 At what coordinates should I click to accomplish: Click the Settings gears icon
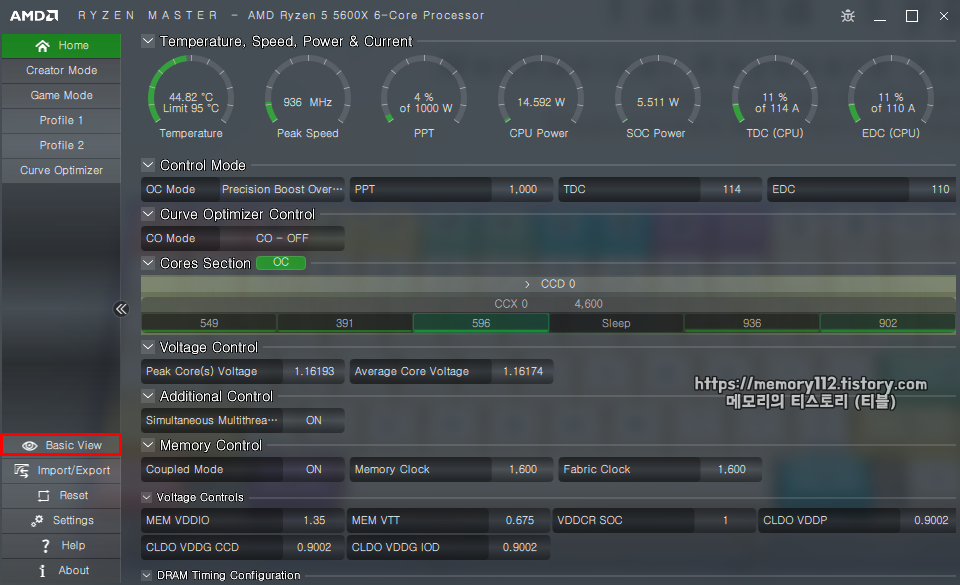tap(37, 521)
